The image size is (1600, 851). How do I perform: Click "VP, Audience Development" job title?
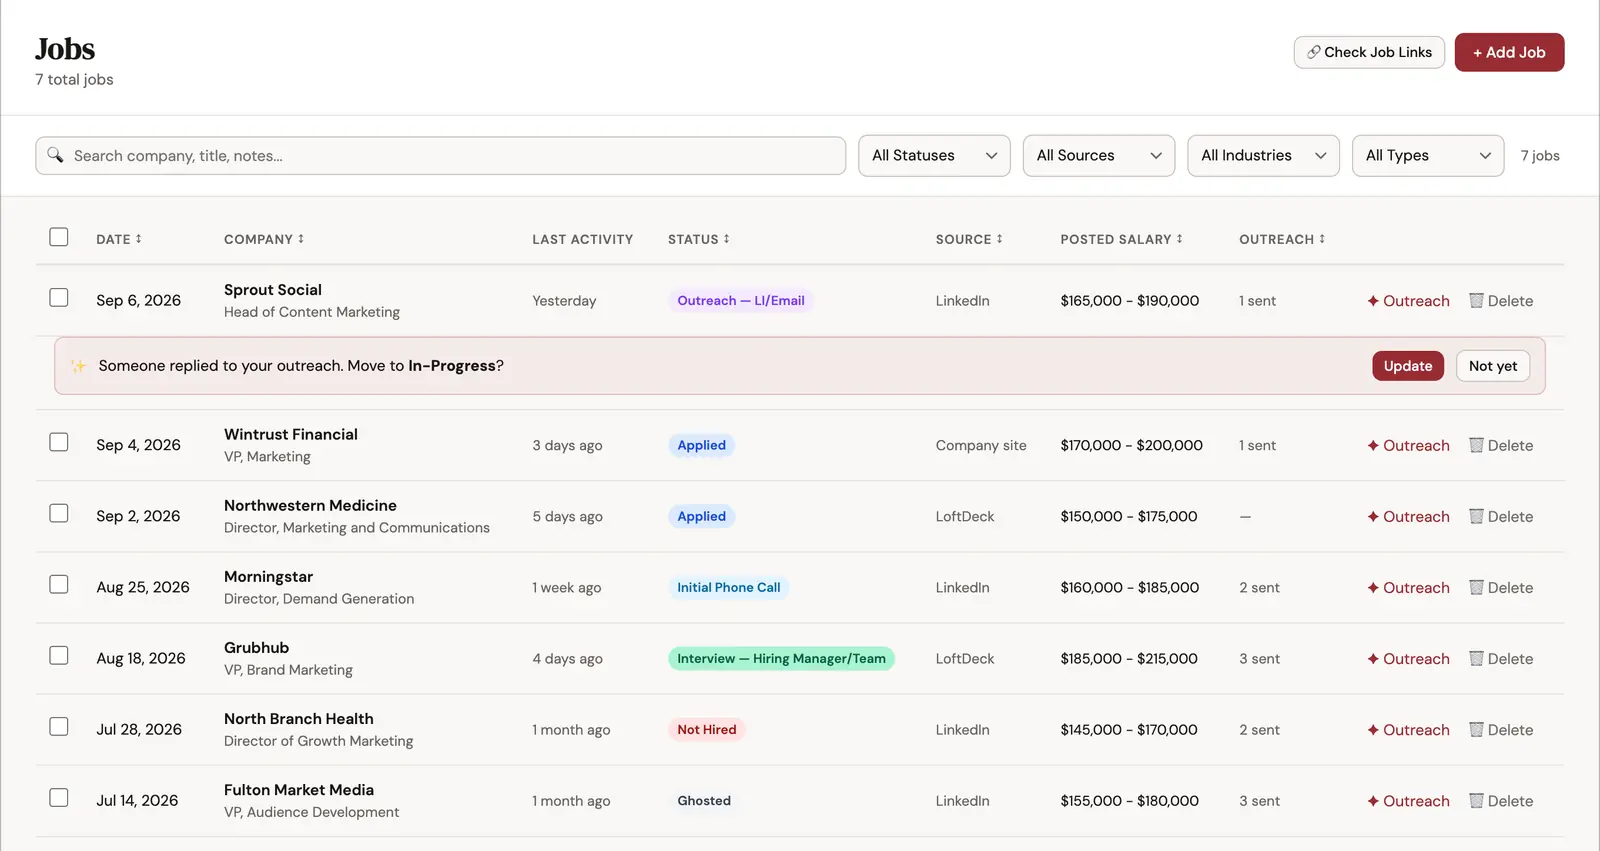pos(311,812)
